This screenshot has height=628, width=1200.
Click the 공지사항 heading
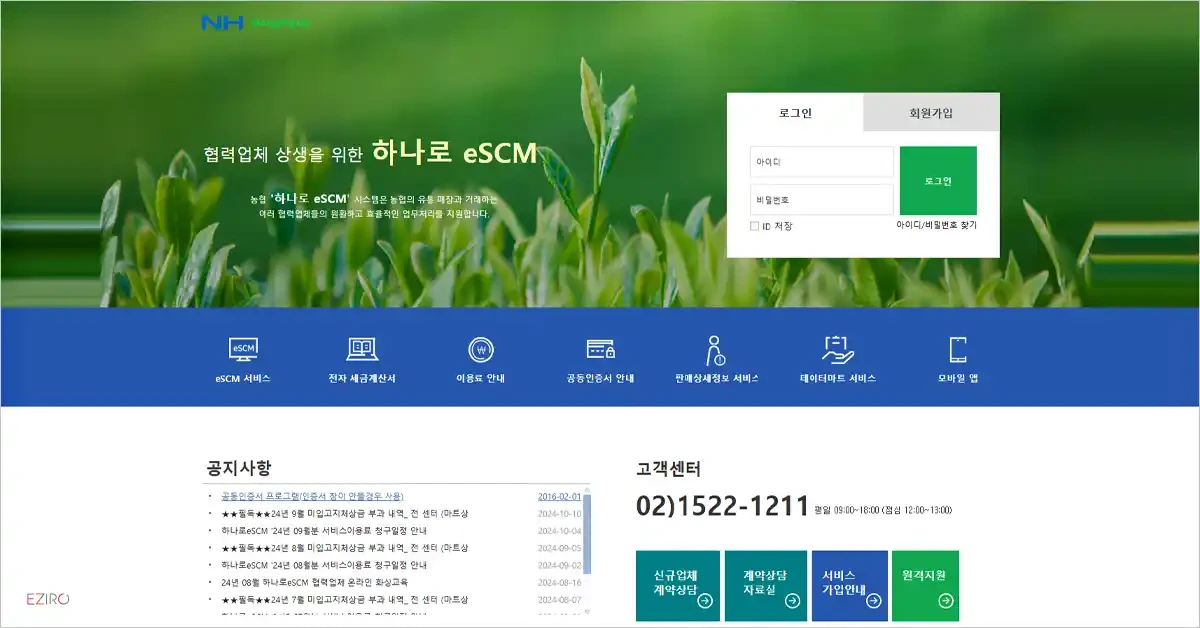238,468
